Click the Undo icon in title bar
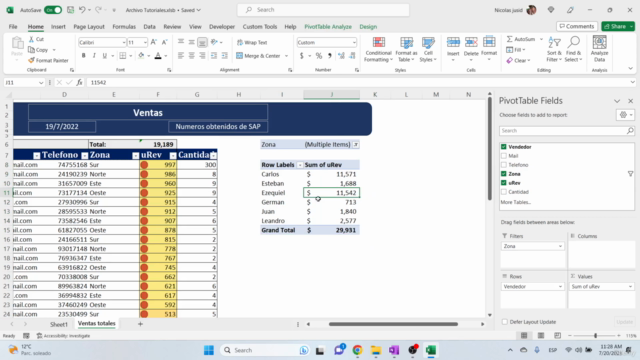Viewport: 640px width, 360px height. tap(82, 10)
